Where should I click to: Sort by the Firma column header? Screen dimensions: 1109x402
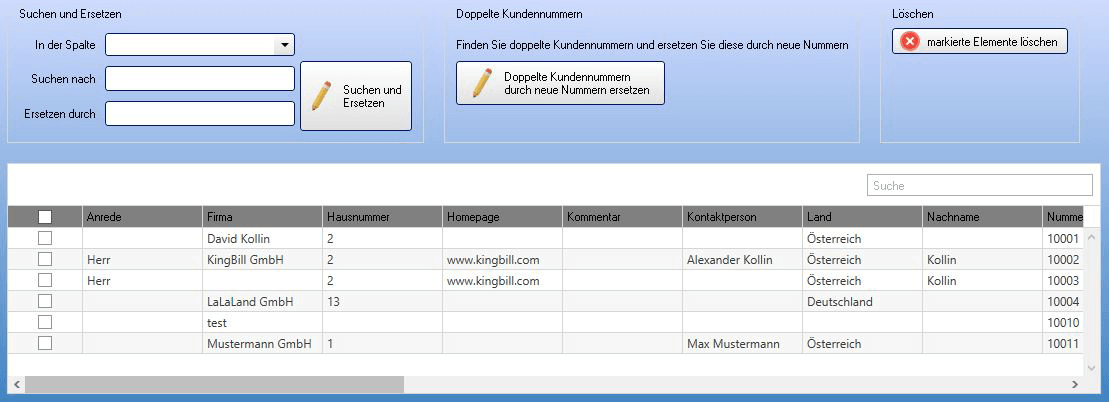(262, 217)
